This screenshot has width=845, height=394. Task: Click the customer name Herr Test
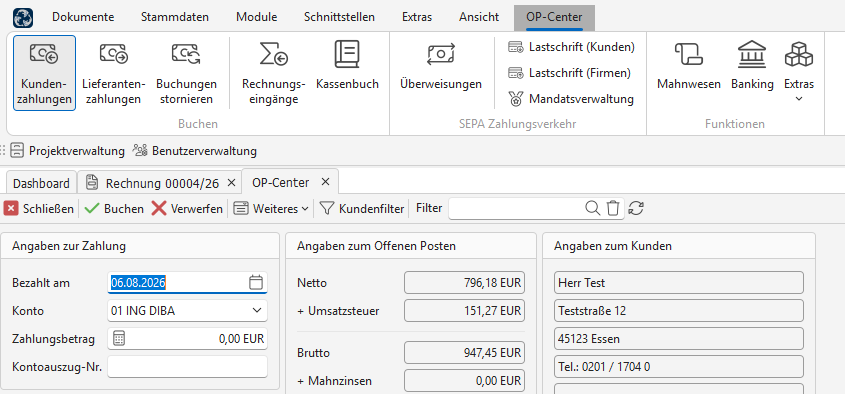tap(678, 282)
